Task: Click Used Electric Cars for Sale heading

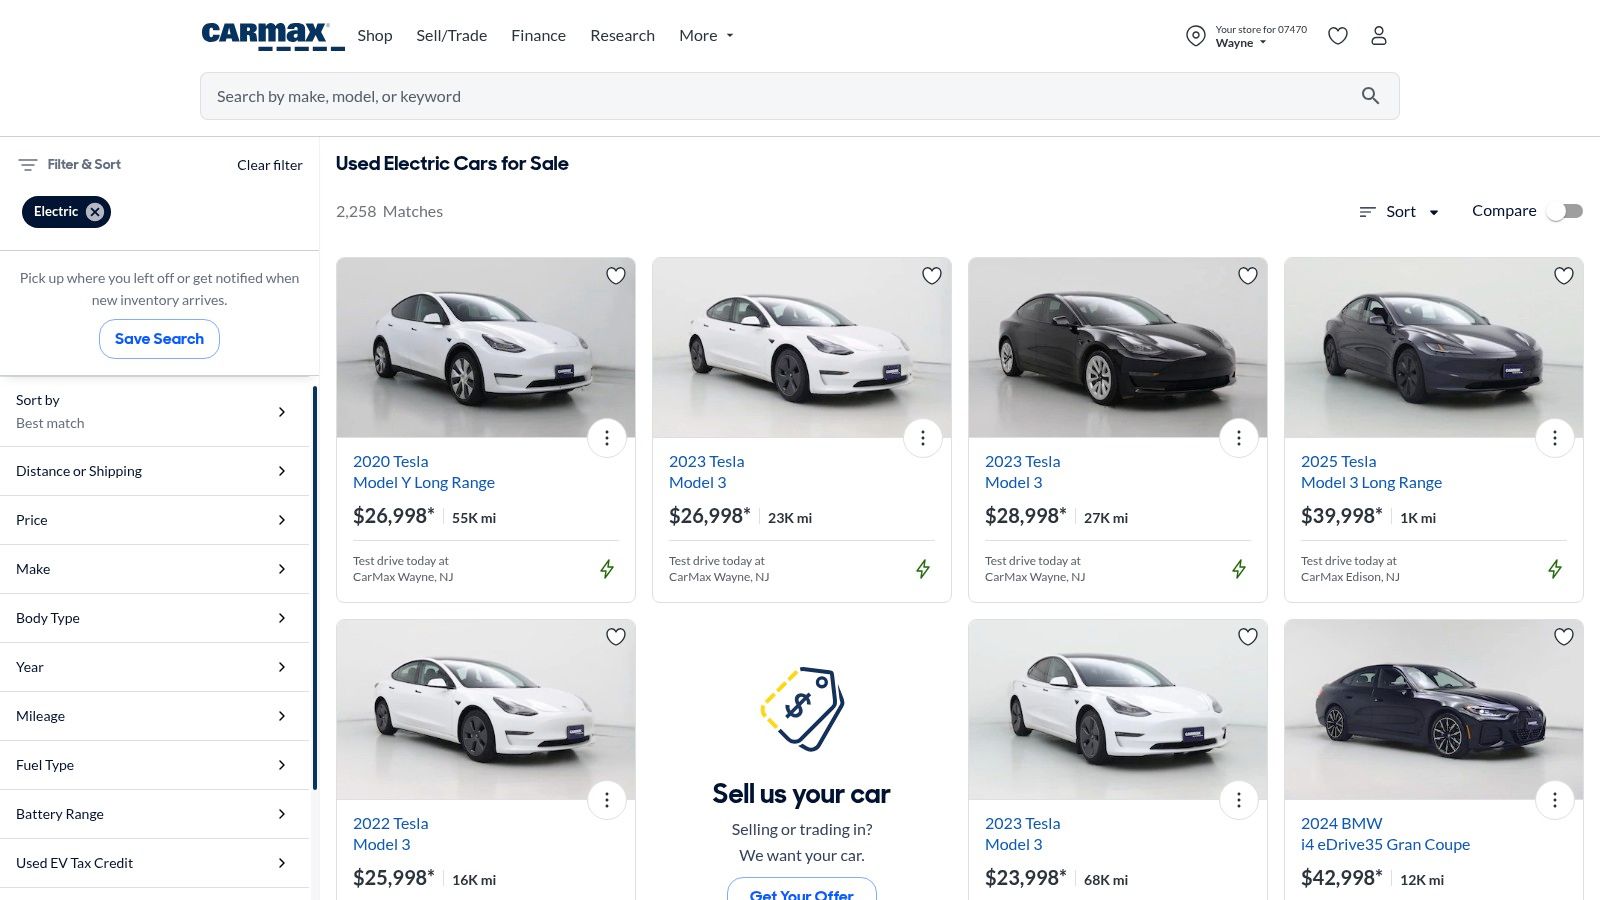Action: coord(452,164)
